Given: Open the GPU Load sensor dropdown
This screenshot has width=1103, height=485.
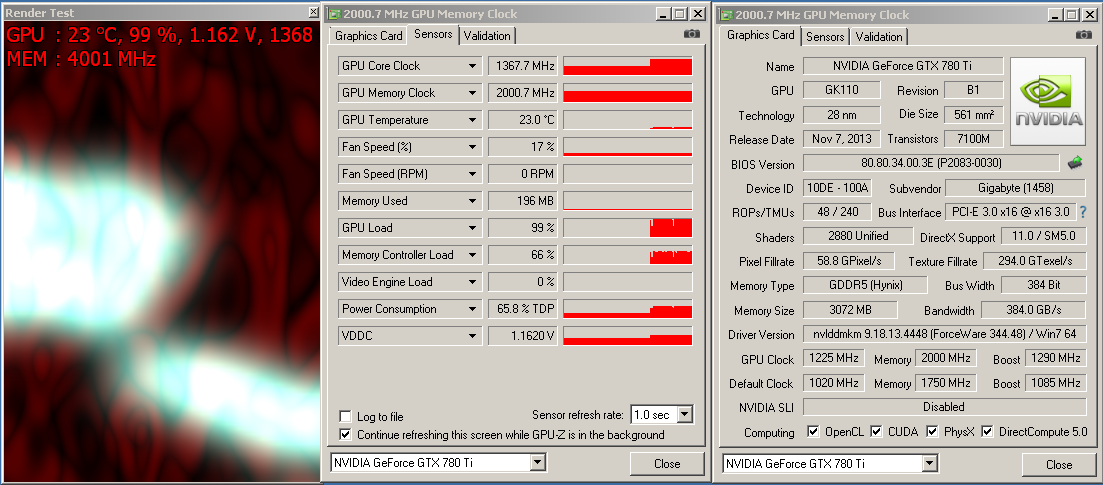Looking at the screenshot, I should tap(473, 228).
